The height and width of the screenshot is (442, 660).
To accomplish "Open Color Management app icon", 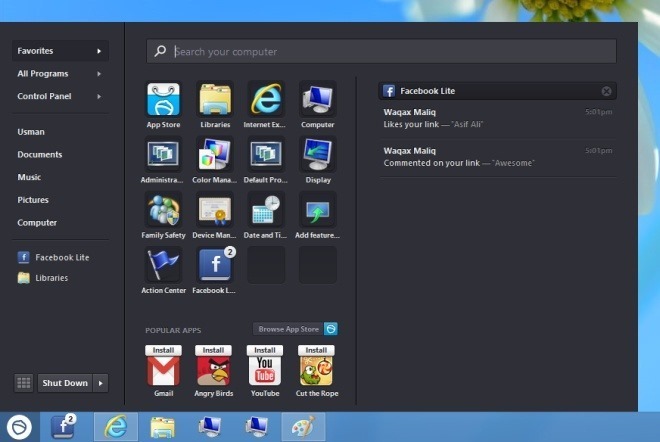I will tap(214, 155).
